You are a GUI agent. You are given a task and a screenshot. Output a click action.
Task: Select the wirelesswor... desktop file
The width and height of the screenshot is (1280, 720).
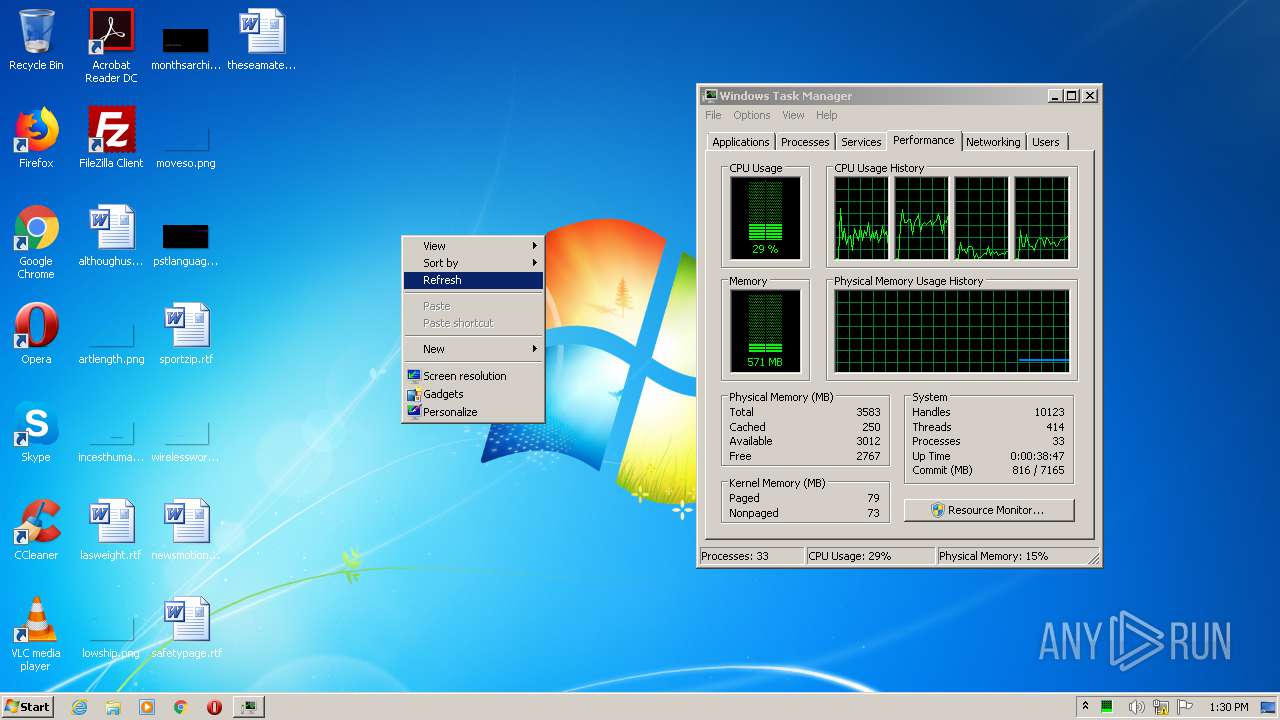pos(186,440)
